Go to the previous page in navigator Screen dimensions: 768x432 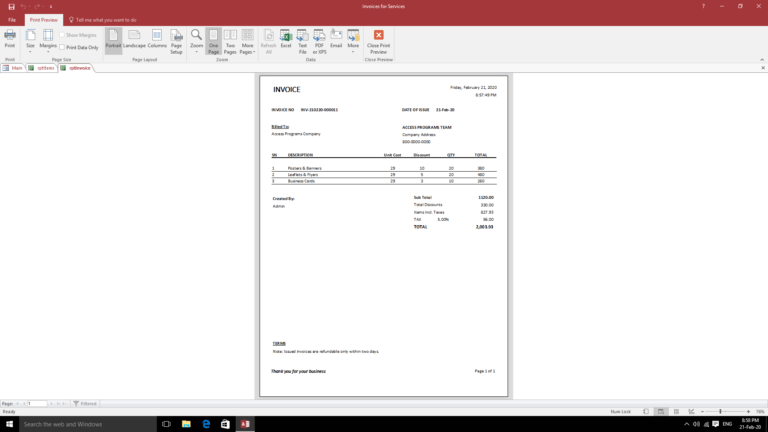(24, 404)
